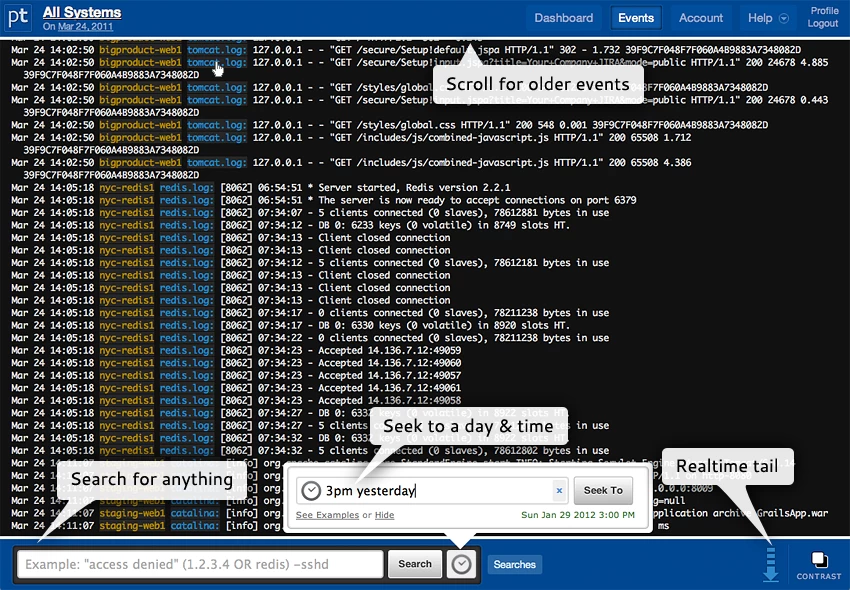The height and width of the screenshot is (590, 850).
Task: Click the Profile link
Action: tap(825, 11)
